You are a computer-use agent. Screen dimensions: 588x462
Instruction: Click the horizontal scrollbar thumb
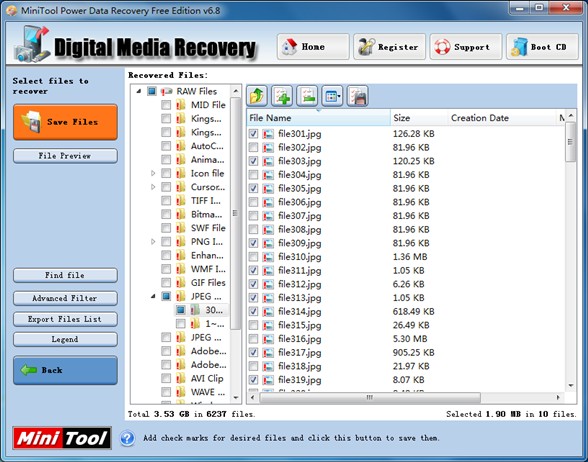[370, 398]
